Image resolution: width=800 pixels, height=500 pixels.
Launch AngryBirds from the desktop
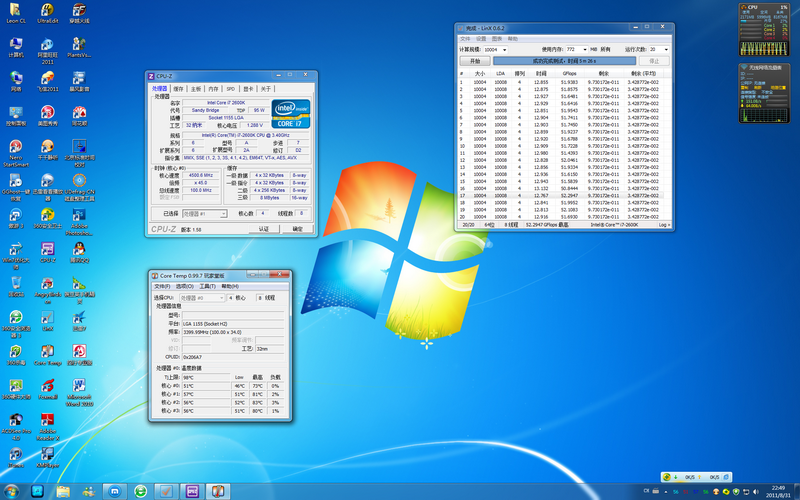[x=47, y=290]
